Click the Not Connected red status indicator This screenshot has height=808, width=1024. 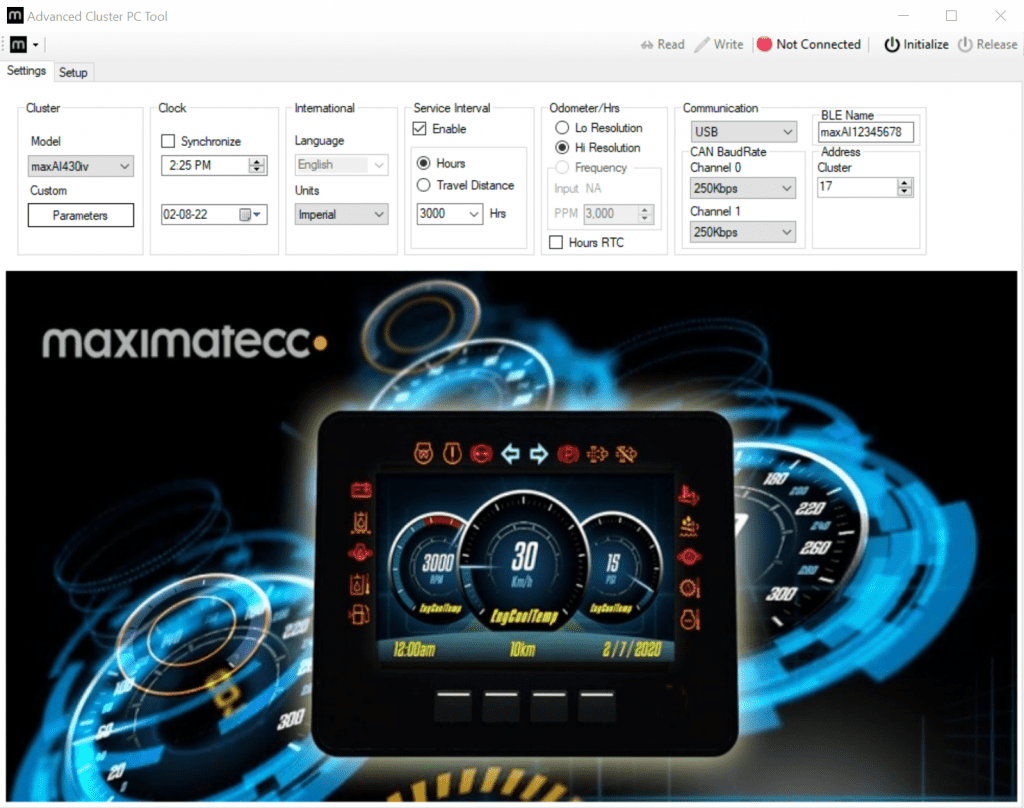click(x=763, y=44)
